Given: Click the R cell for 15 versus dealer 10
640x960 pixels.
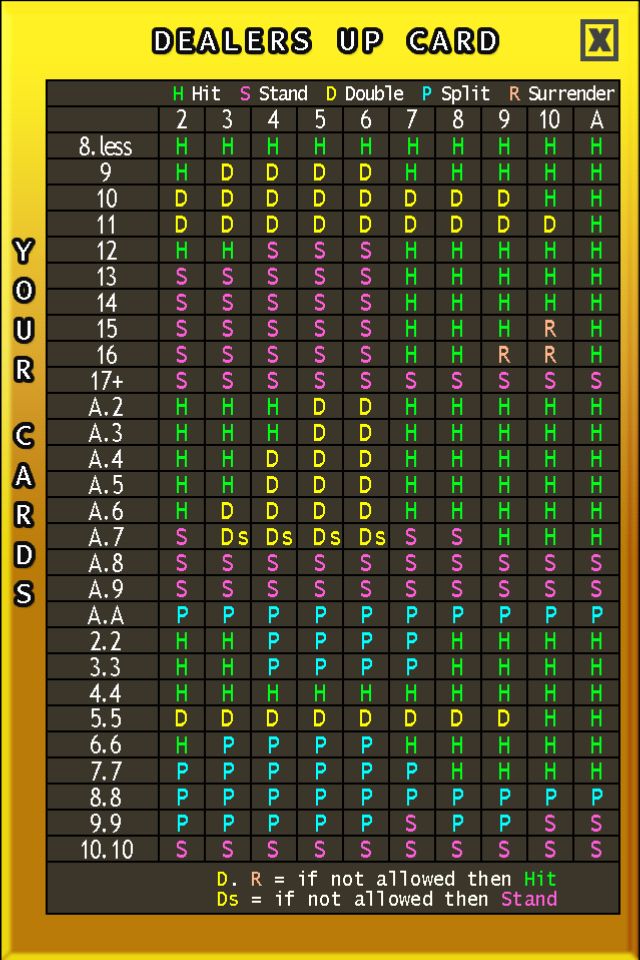Looking at the screenshot, I should (x=550, y=329).
